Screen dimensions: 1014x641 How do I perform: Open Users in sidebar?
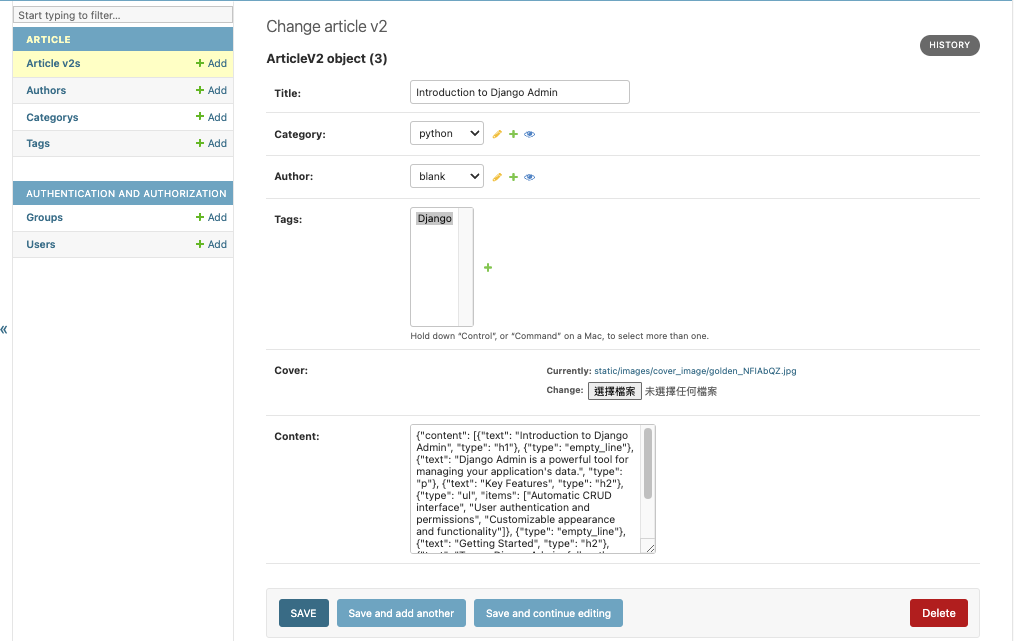pyautogui.click(x=41, y=244)
